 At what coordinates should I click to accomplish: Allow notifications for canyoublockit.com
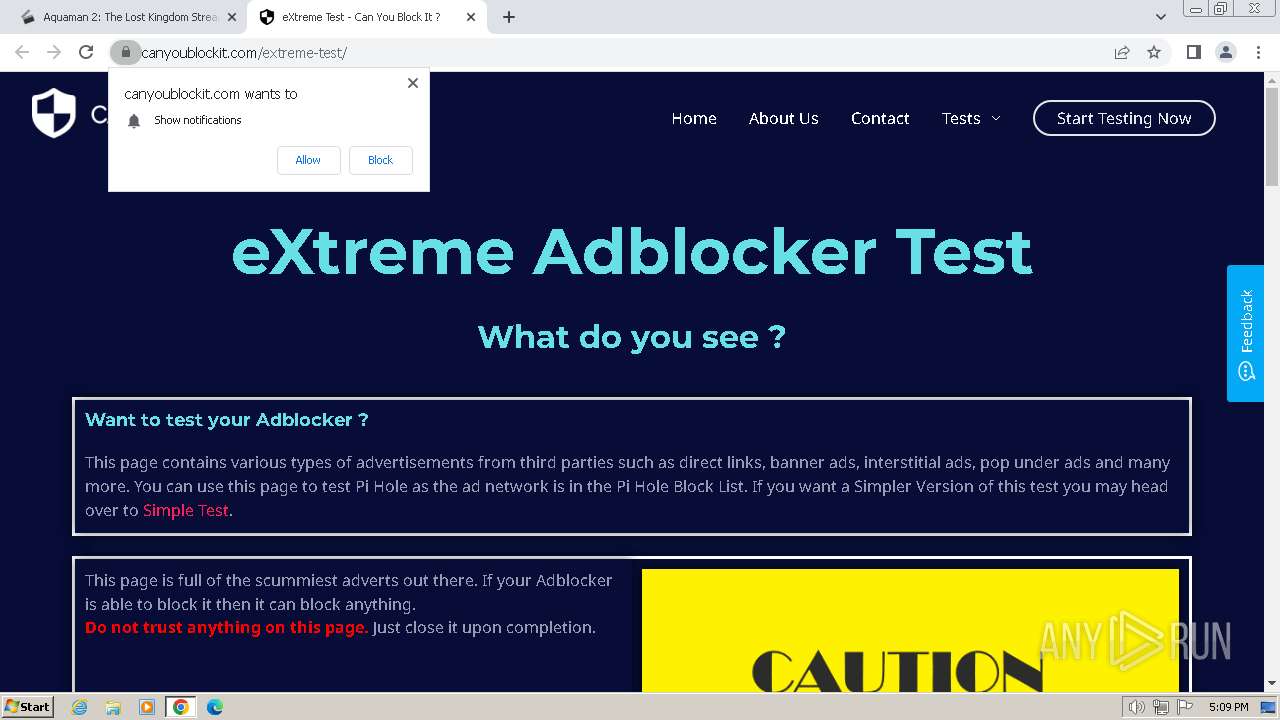[x=308, y=160]
